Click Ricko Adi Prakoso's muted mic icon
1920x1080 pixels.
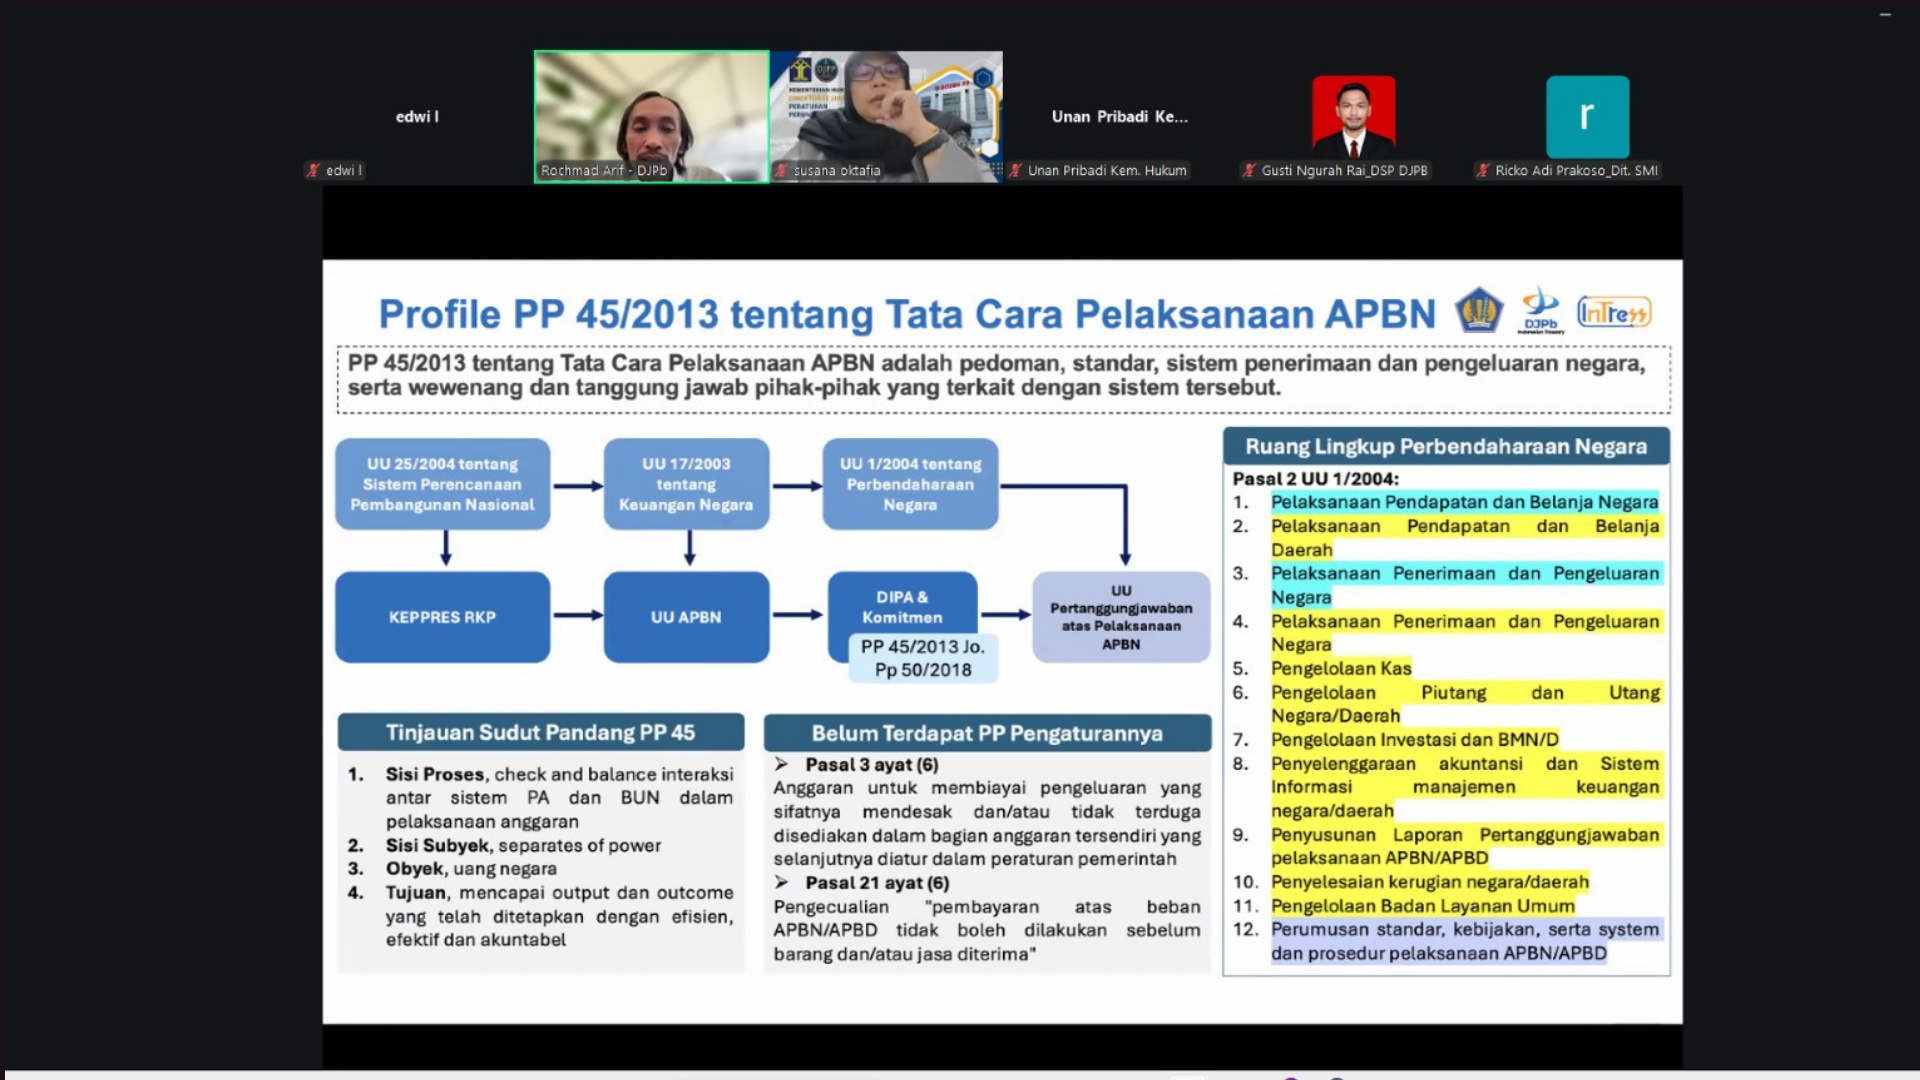(x=1483, y=171)
